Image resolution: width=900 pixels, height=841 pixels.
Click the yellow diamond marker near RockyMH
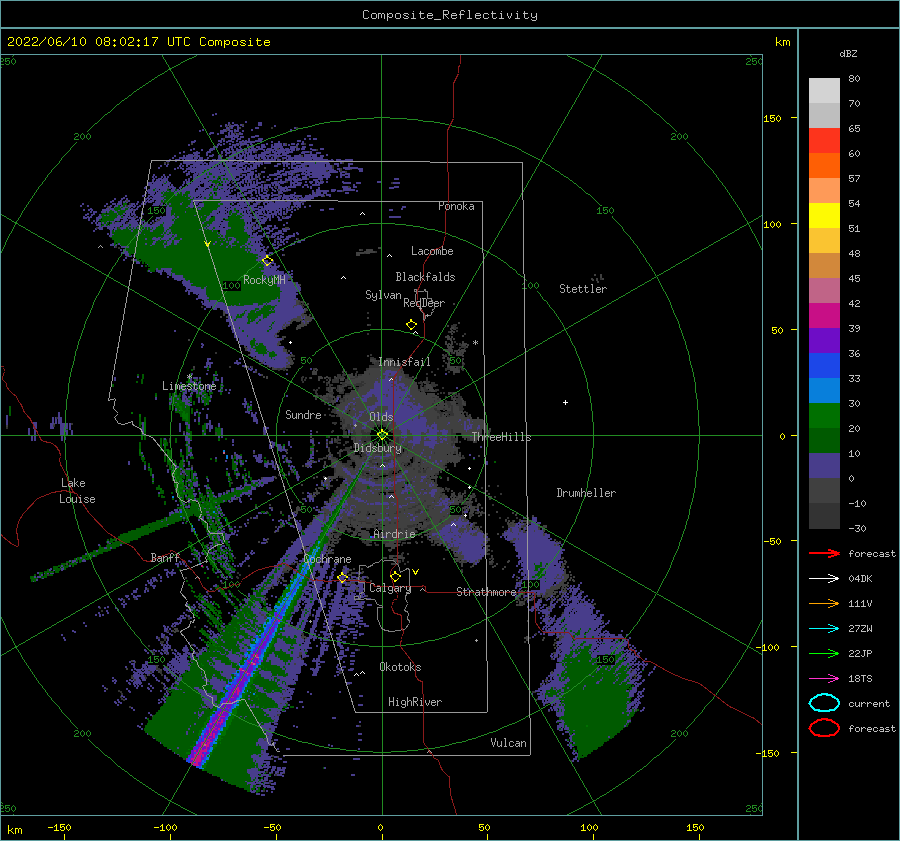pyautogui.click(x=267, y=261)
